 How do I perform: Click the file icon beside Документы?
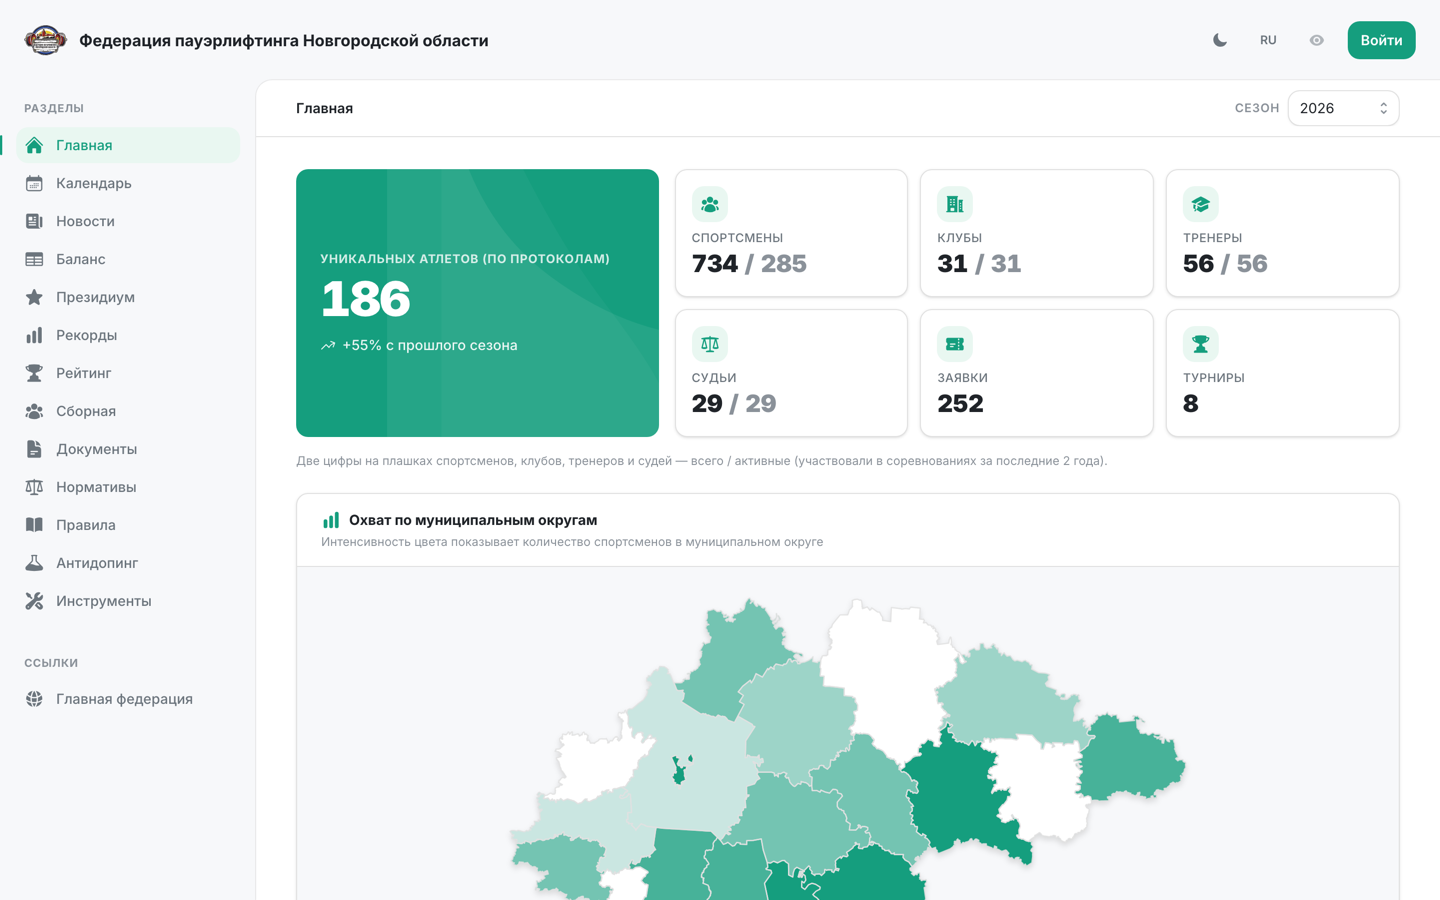(34, 449)
